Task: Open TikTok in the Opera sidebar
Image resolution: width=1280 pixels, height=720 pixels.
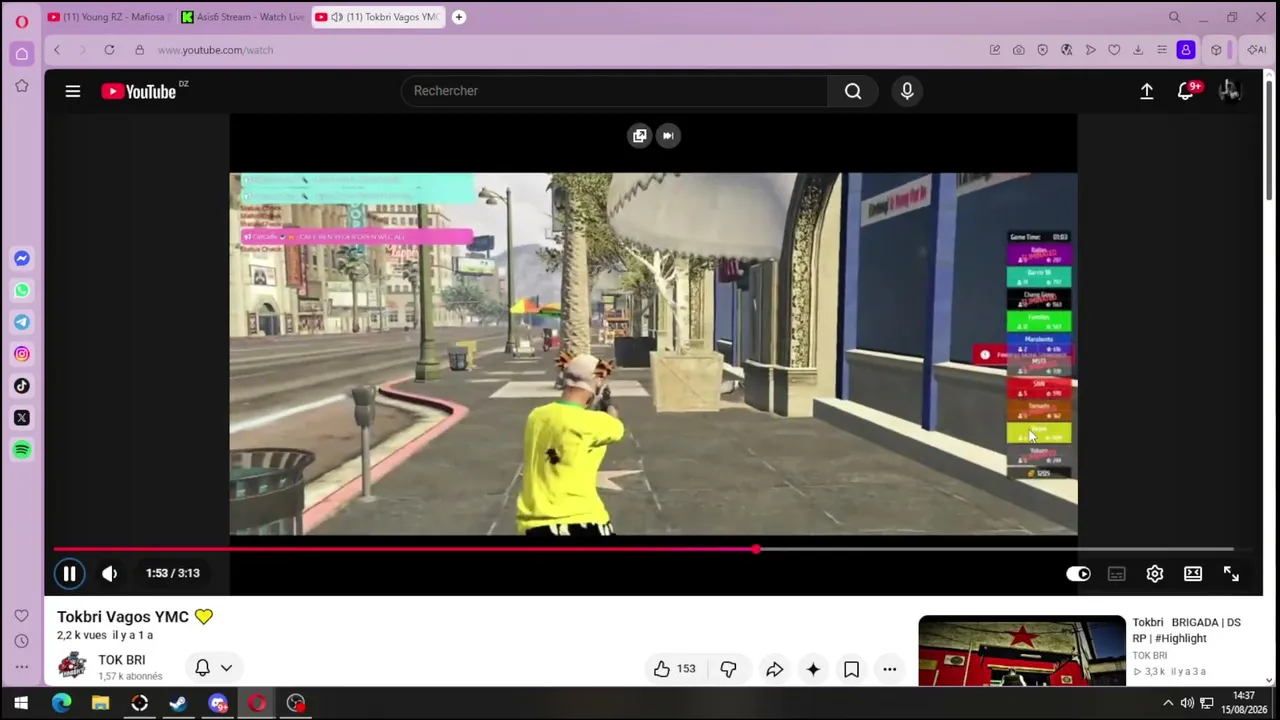Action: pyautogui.click(x=21, y=386)
